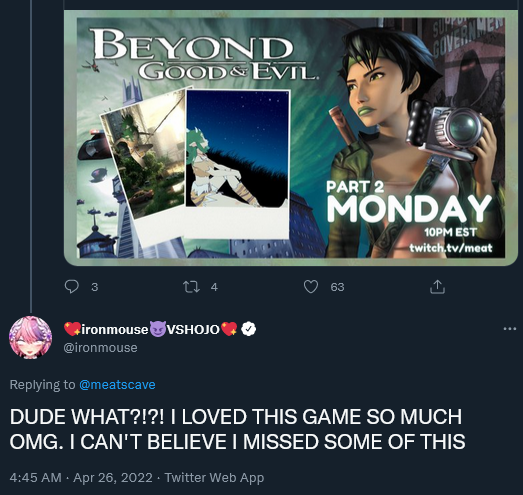
Task: Click the like count number 63
Action: pyautogui.click(x=337, y=287)
